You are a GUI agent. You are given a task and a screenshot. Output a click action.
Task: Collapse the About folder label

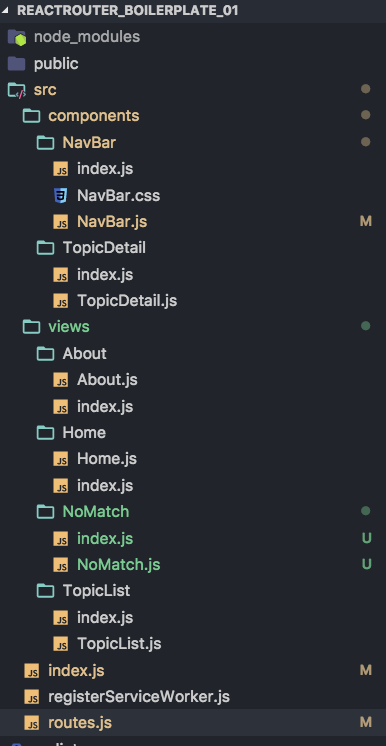[84, 353]
